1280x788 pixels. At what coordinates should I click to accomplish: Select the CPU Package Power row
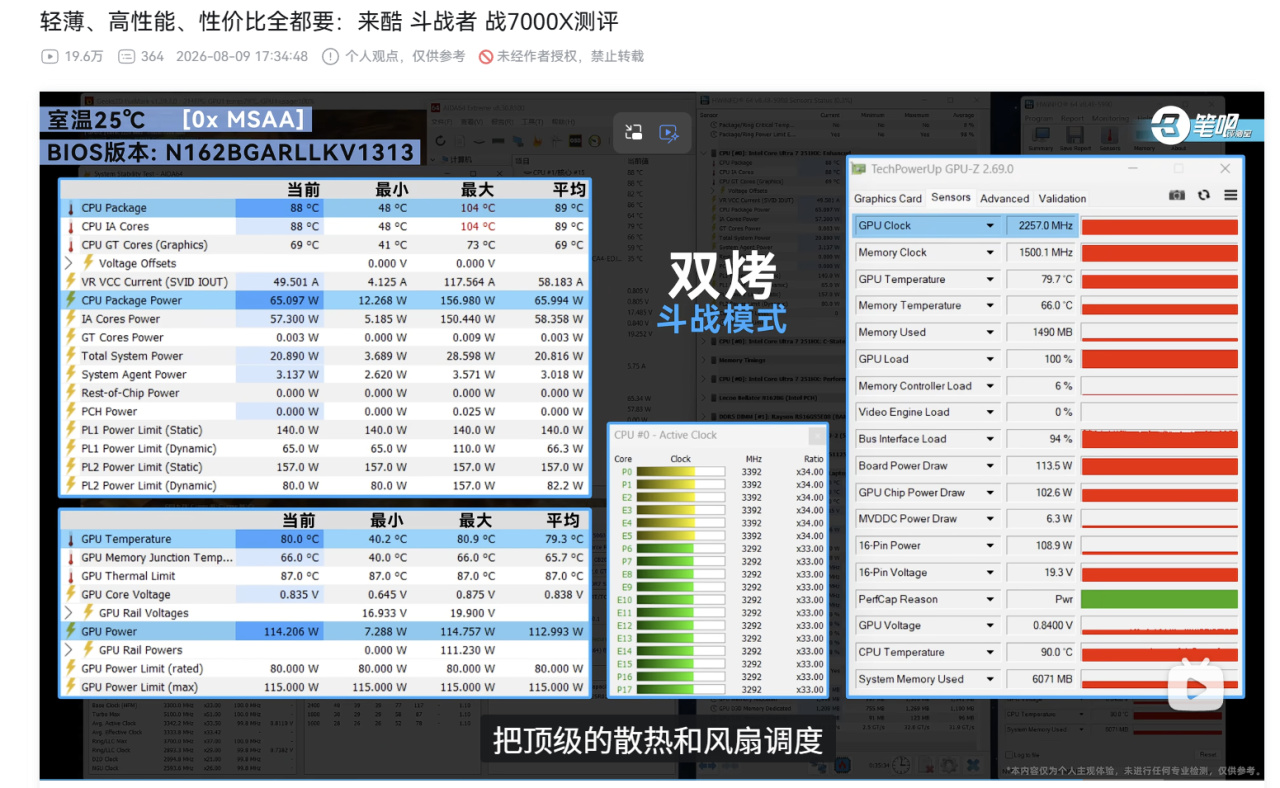[325, 300]
